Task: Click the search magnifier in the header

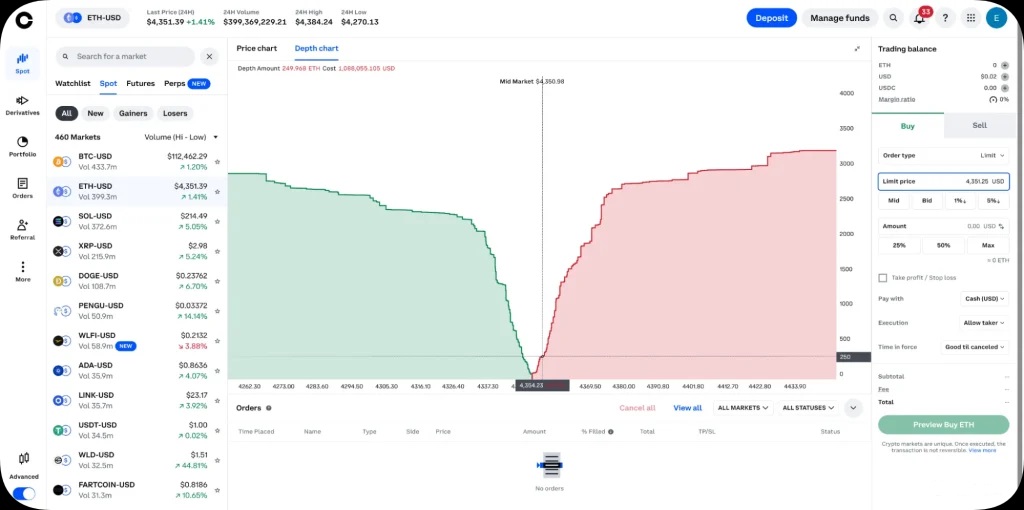Action: [893, 18]
